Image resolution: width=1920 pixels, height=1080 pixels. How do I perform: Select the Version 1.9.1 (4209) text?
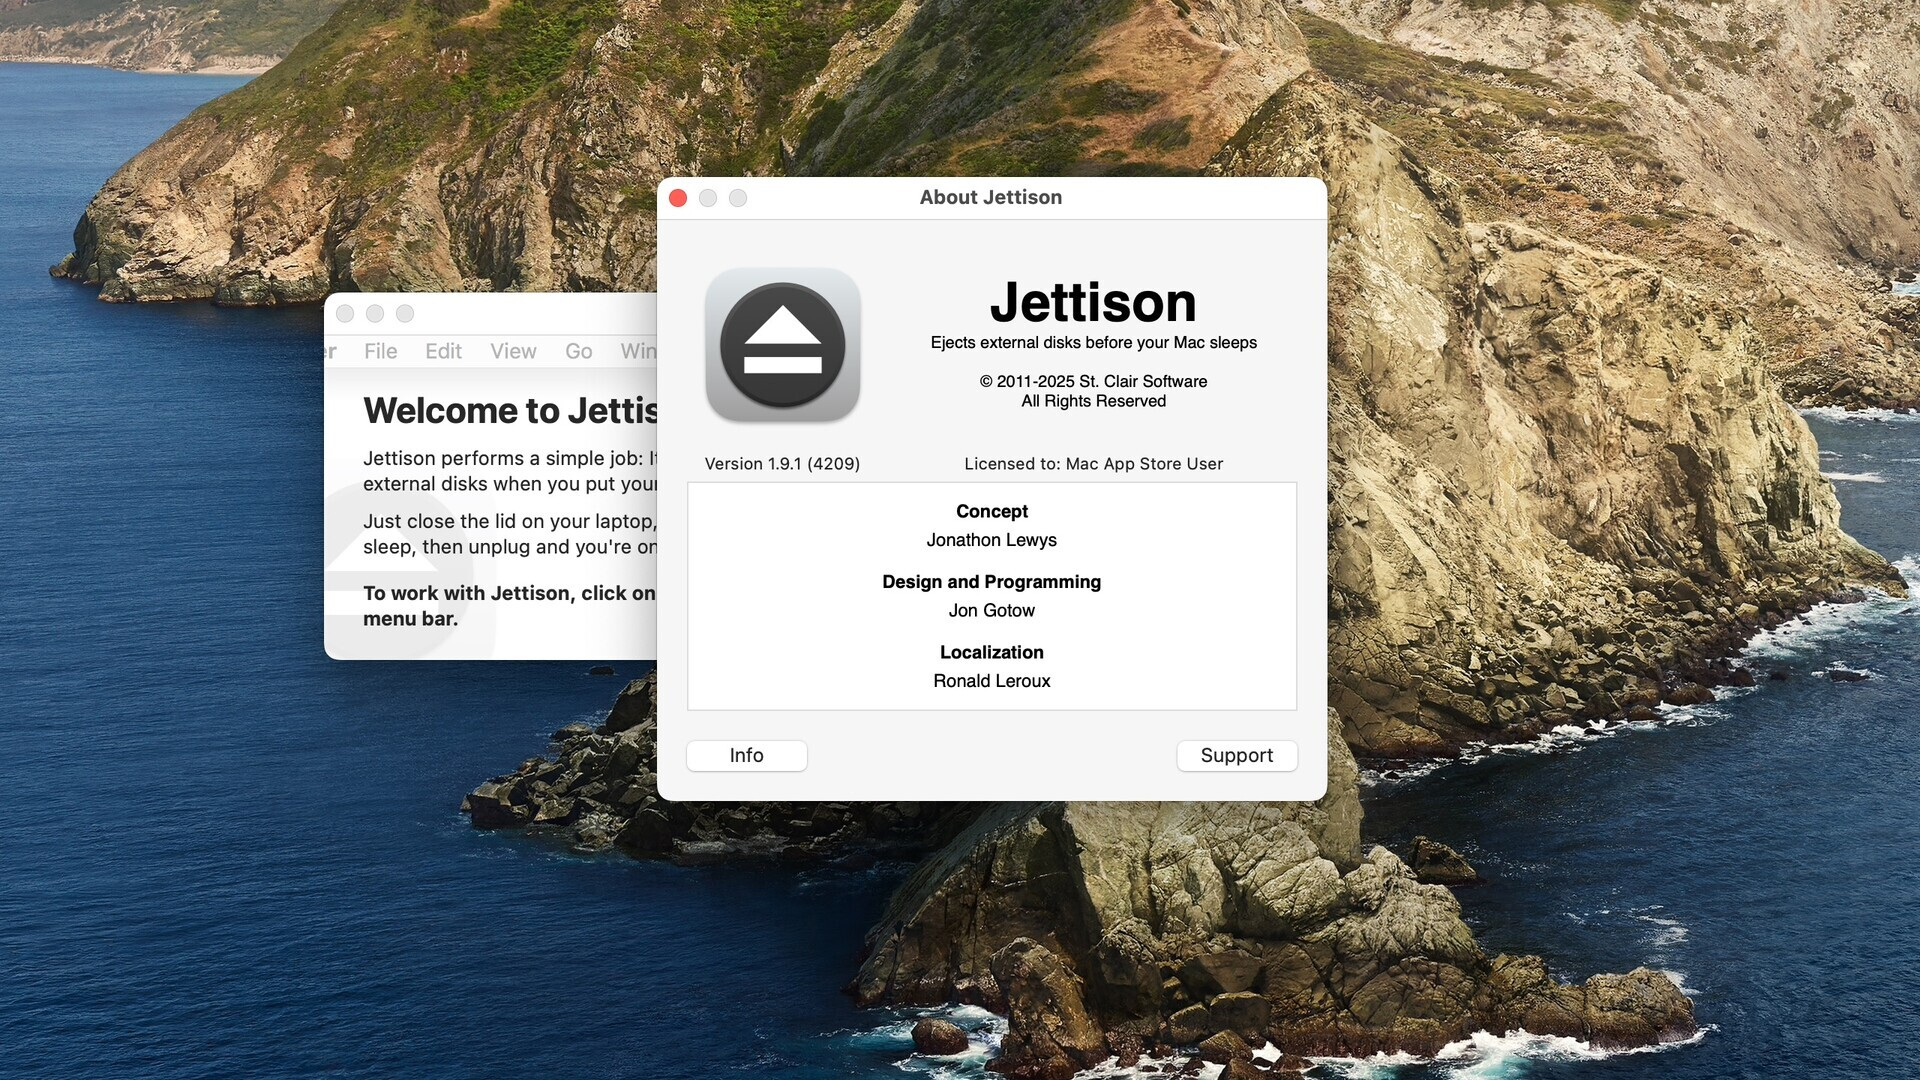click(x=783, y=464)
